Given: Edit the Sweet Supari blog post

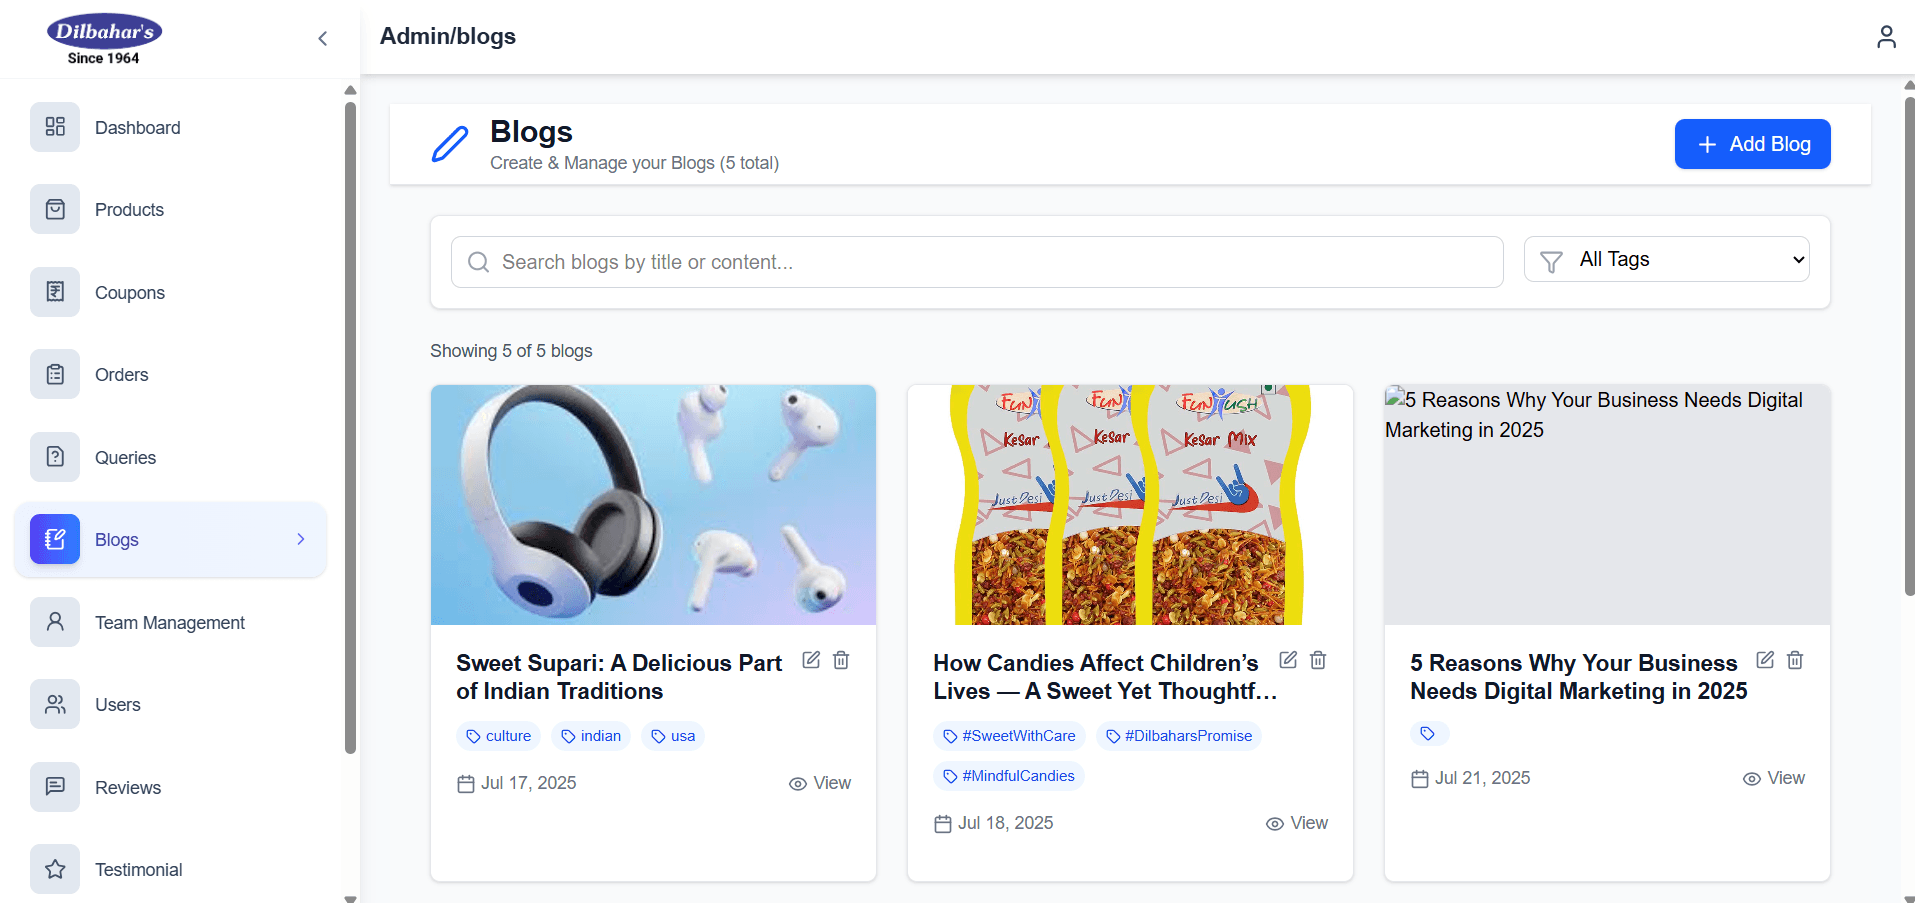Looking at the screenshot, I should pyautogui.click(x=811, y=660).
